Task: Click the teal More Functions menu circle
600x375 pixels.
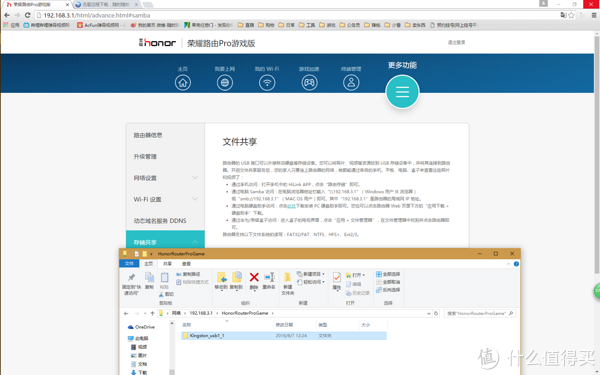Action: (402, 92)
